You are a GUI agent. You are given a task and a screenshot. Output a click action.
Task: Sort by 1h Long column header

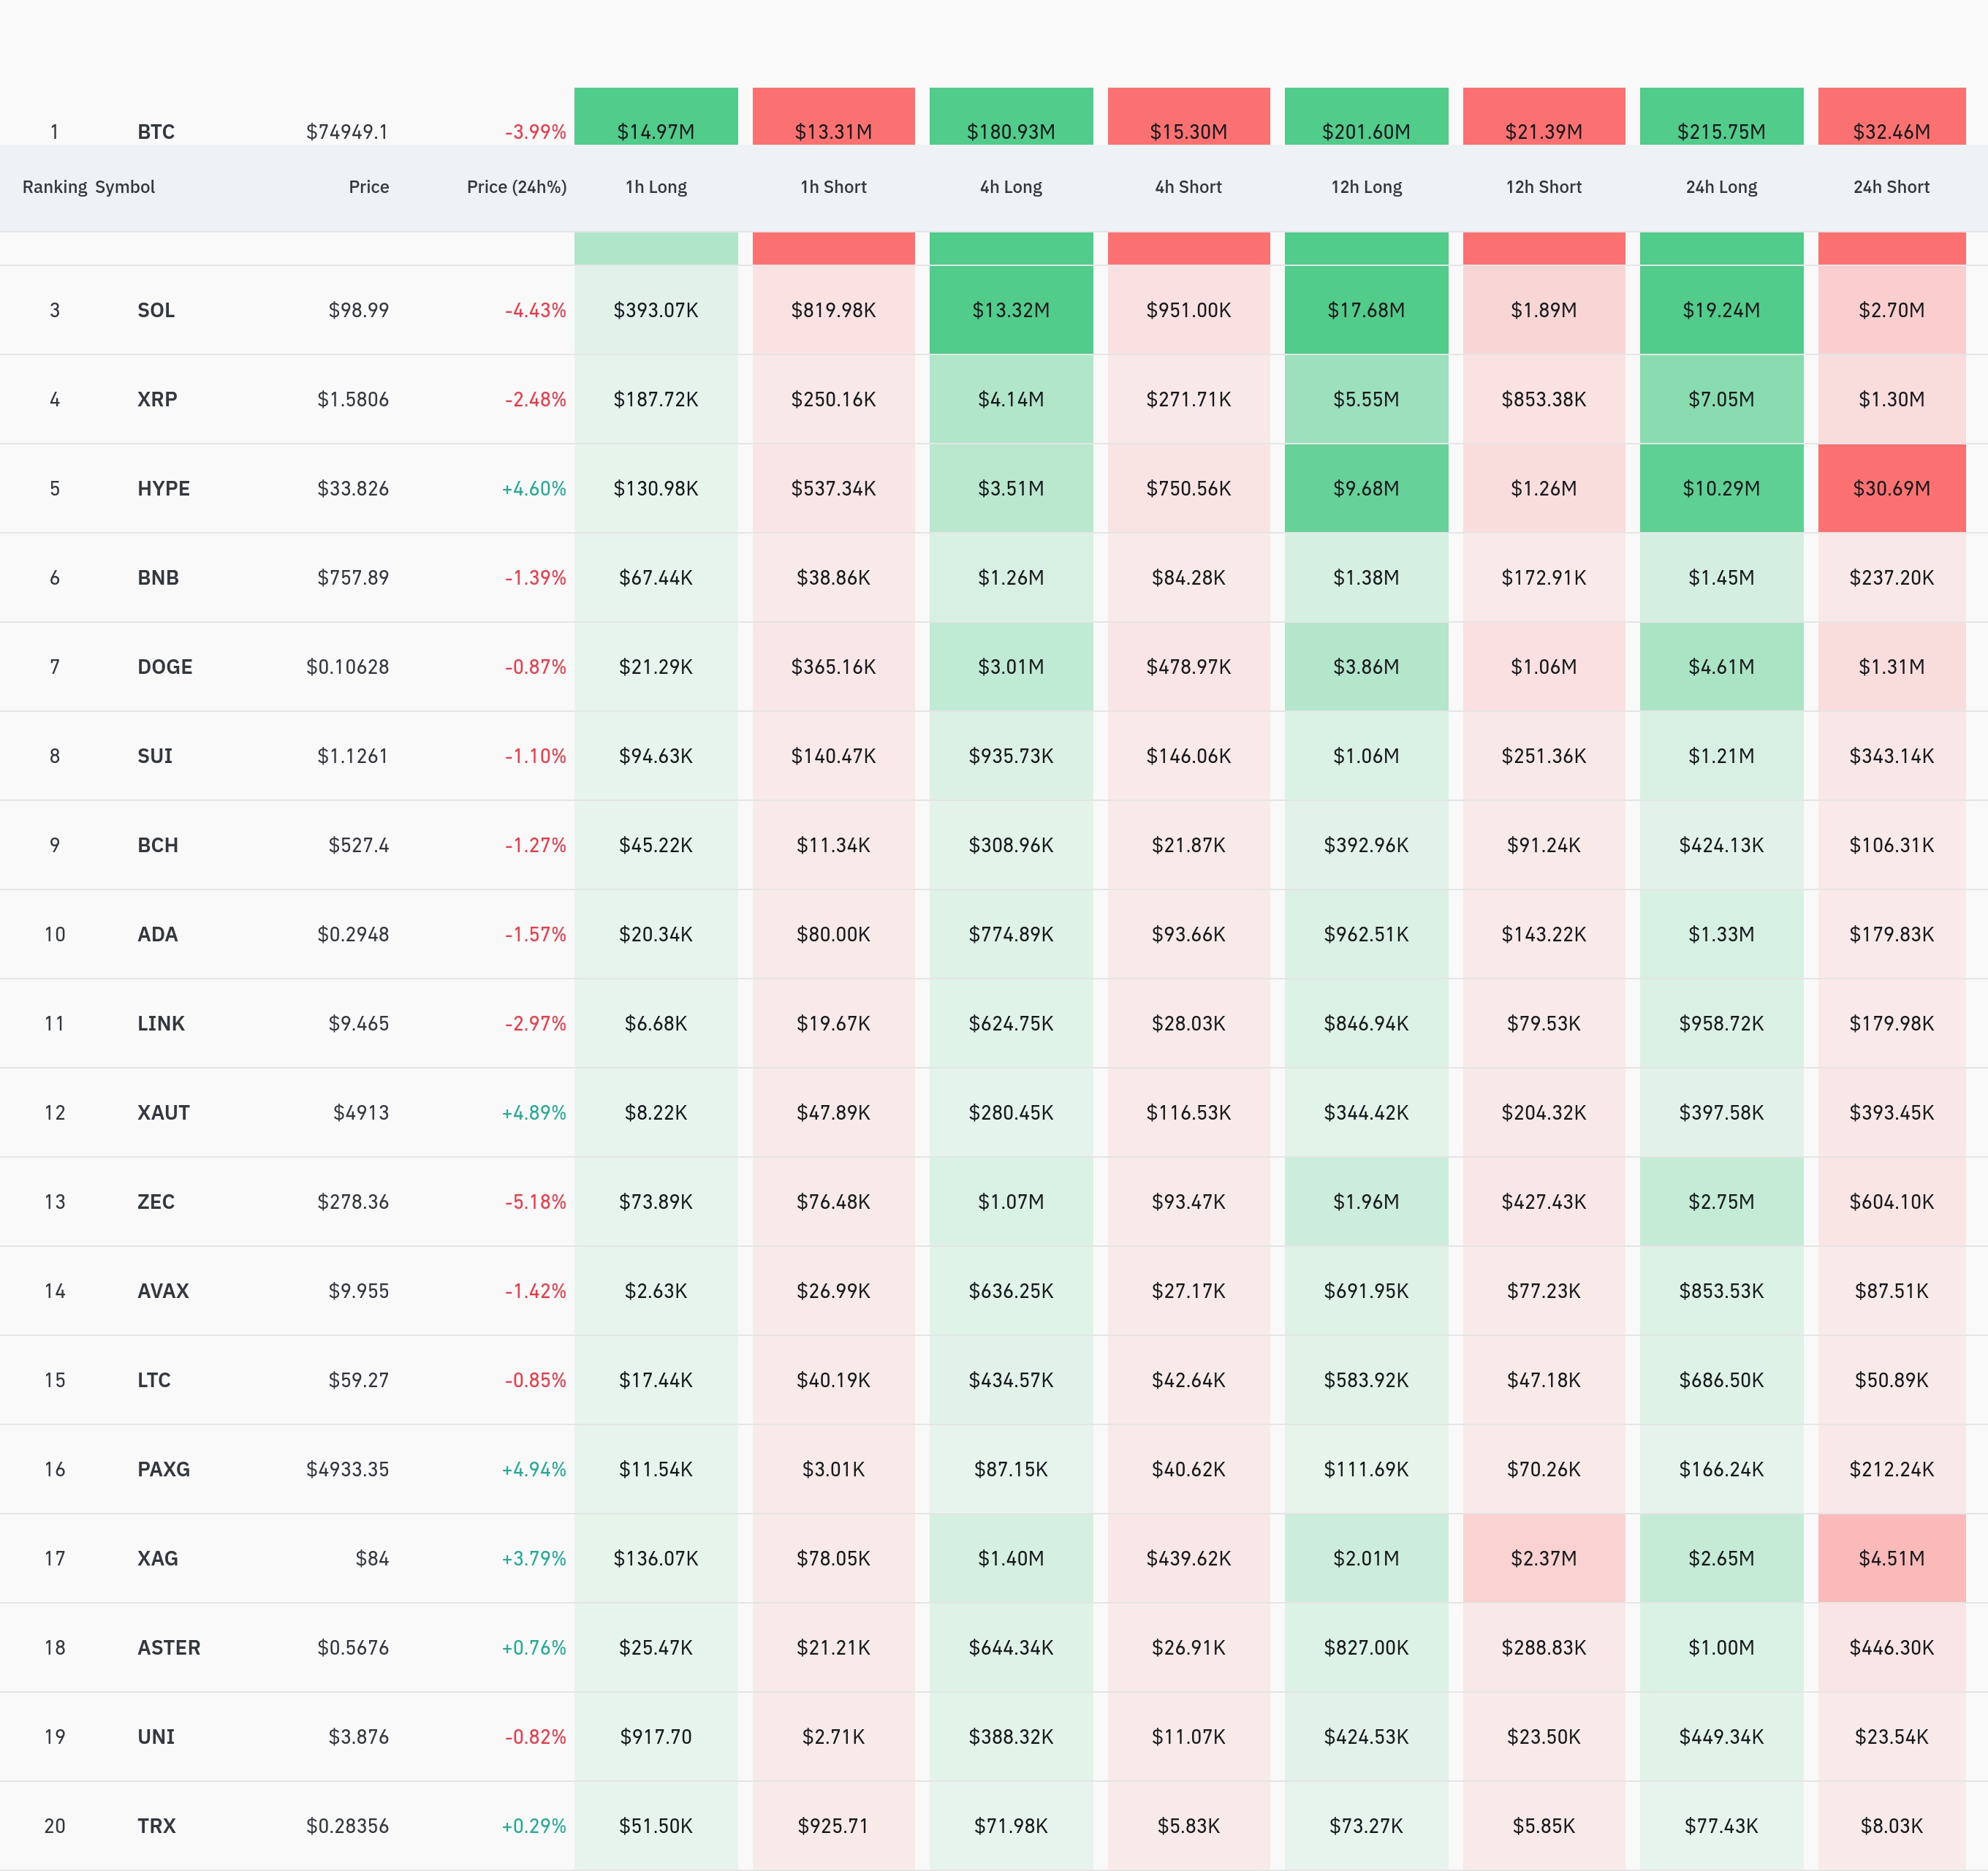tap(656, 187)
